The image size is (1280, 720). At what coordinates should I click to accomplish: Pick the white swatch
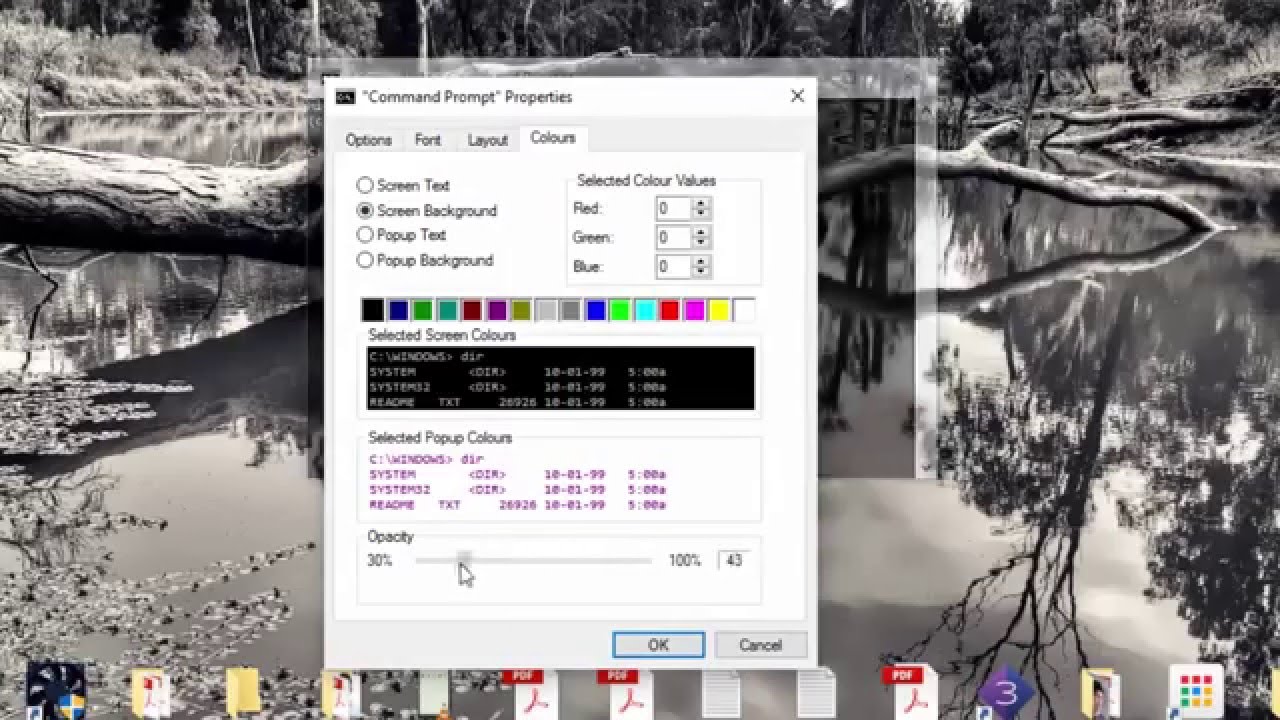(x=744, y=310)
